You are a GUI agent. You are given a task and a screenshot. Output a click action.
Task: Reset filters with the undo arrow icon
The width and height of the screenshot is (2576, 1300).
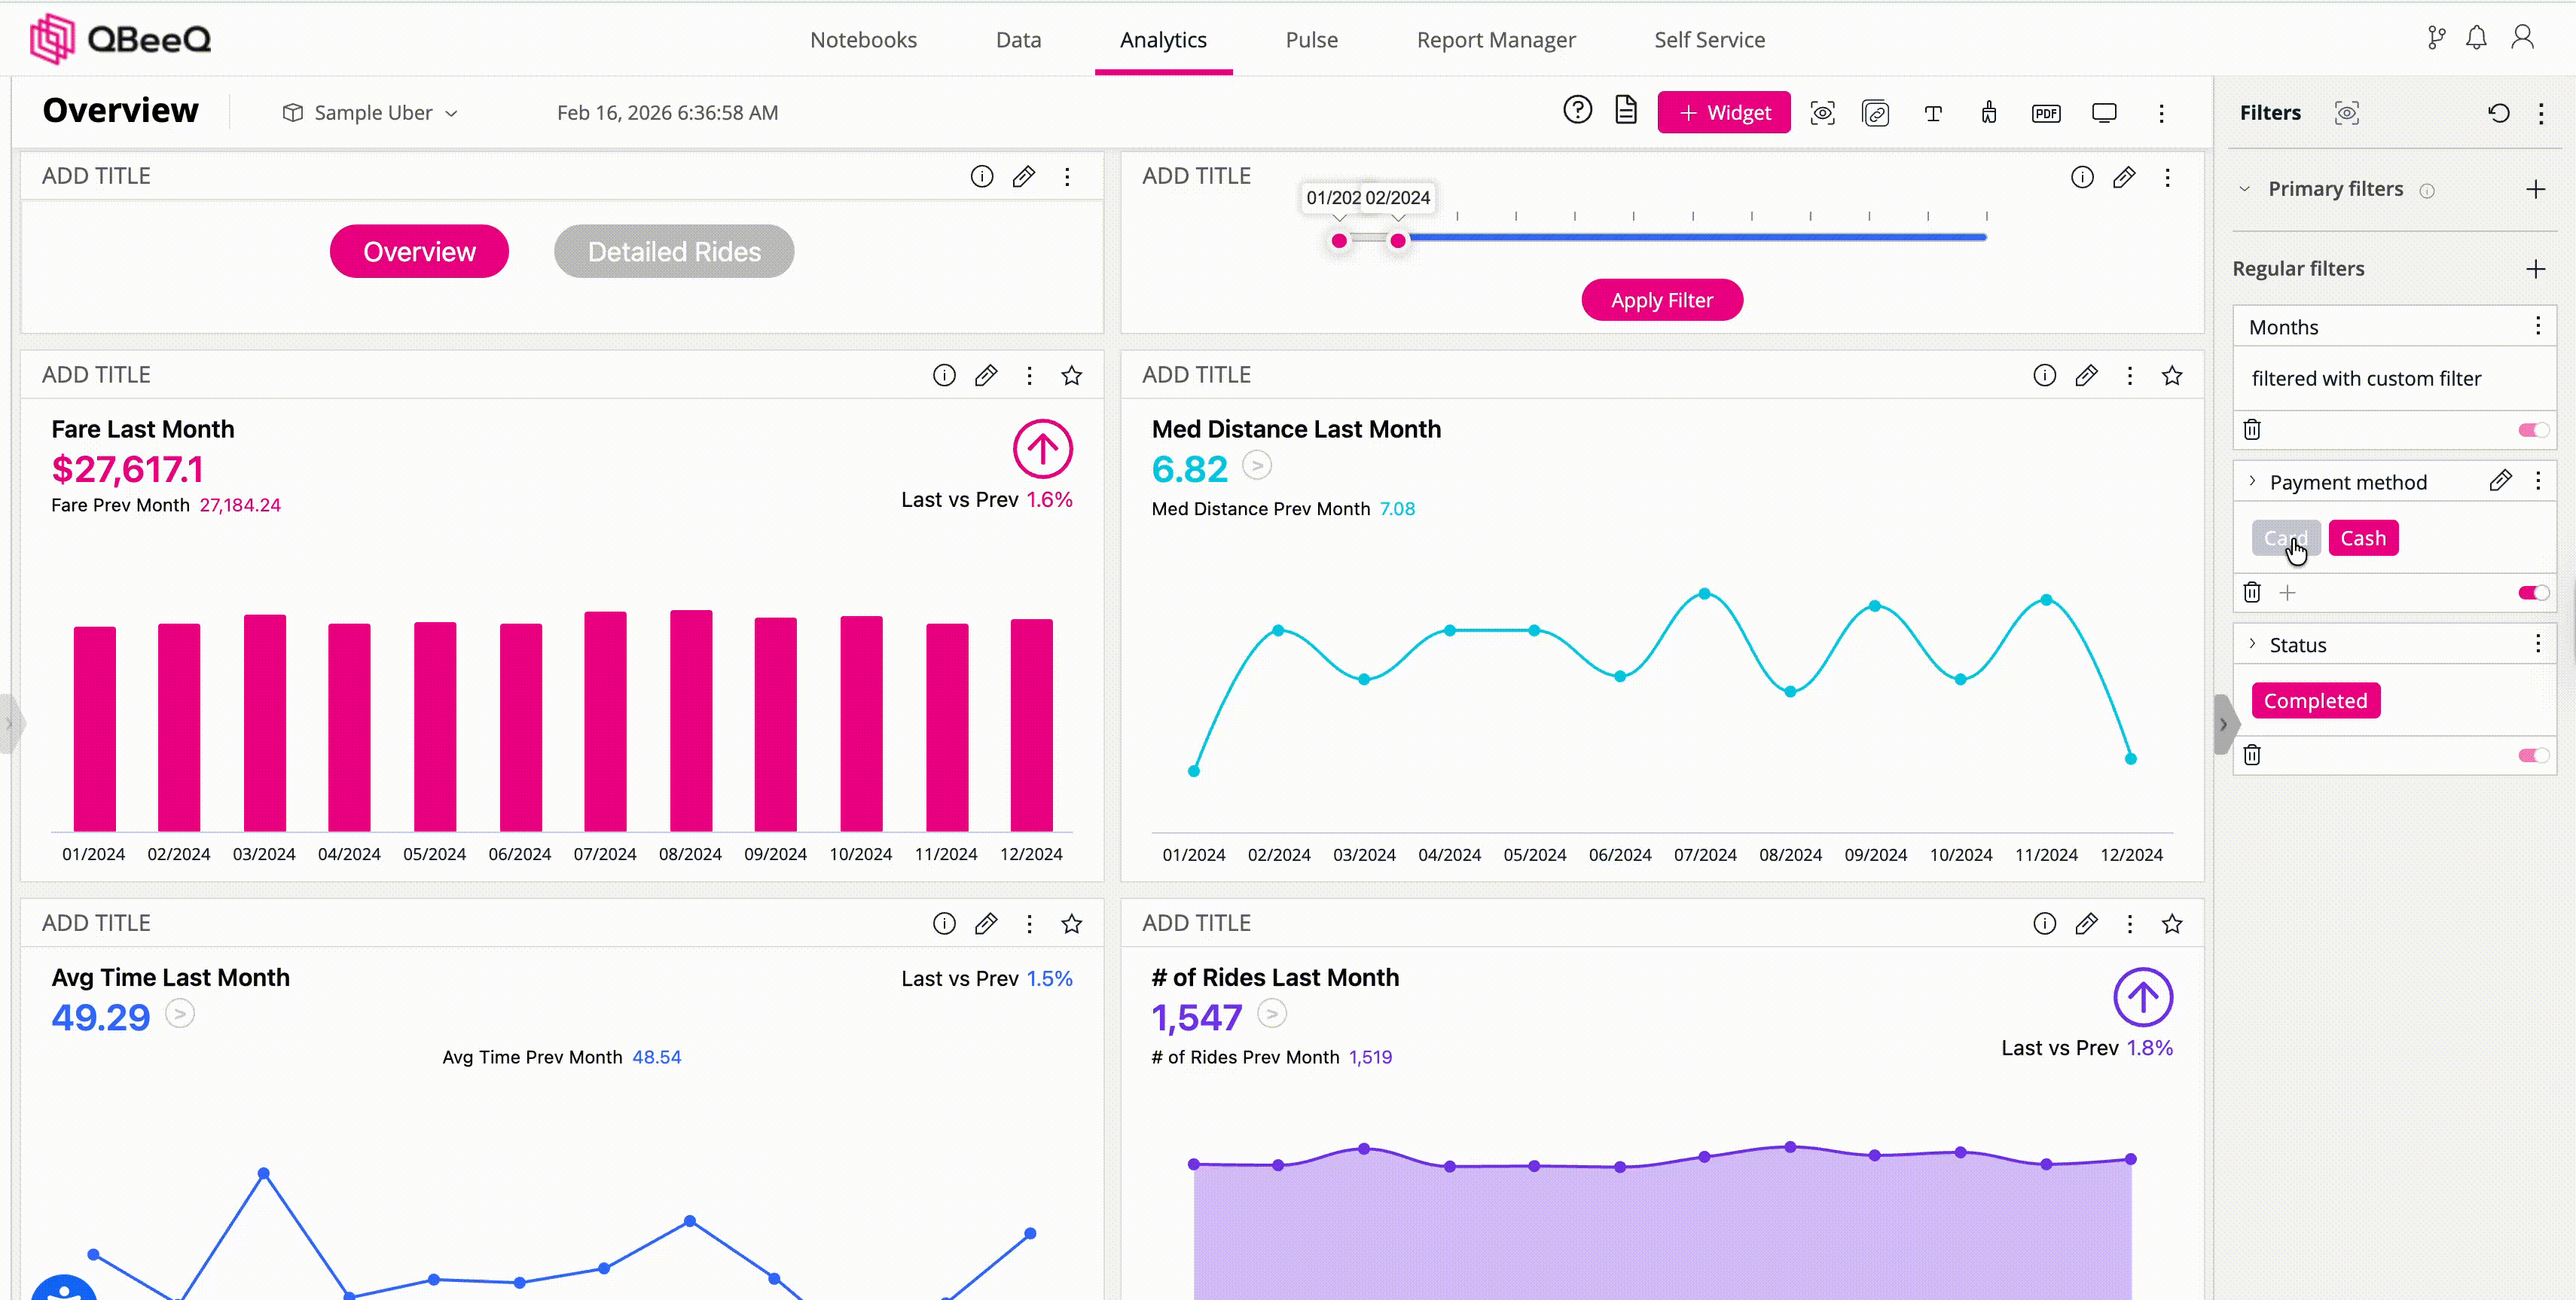point(2498,113)
